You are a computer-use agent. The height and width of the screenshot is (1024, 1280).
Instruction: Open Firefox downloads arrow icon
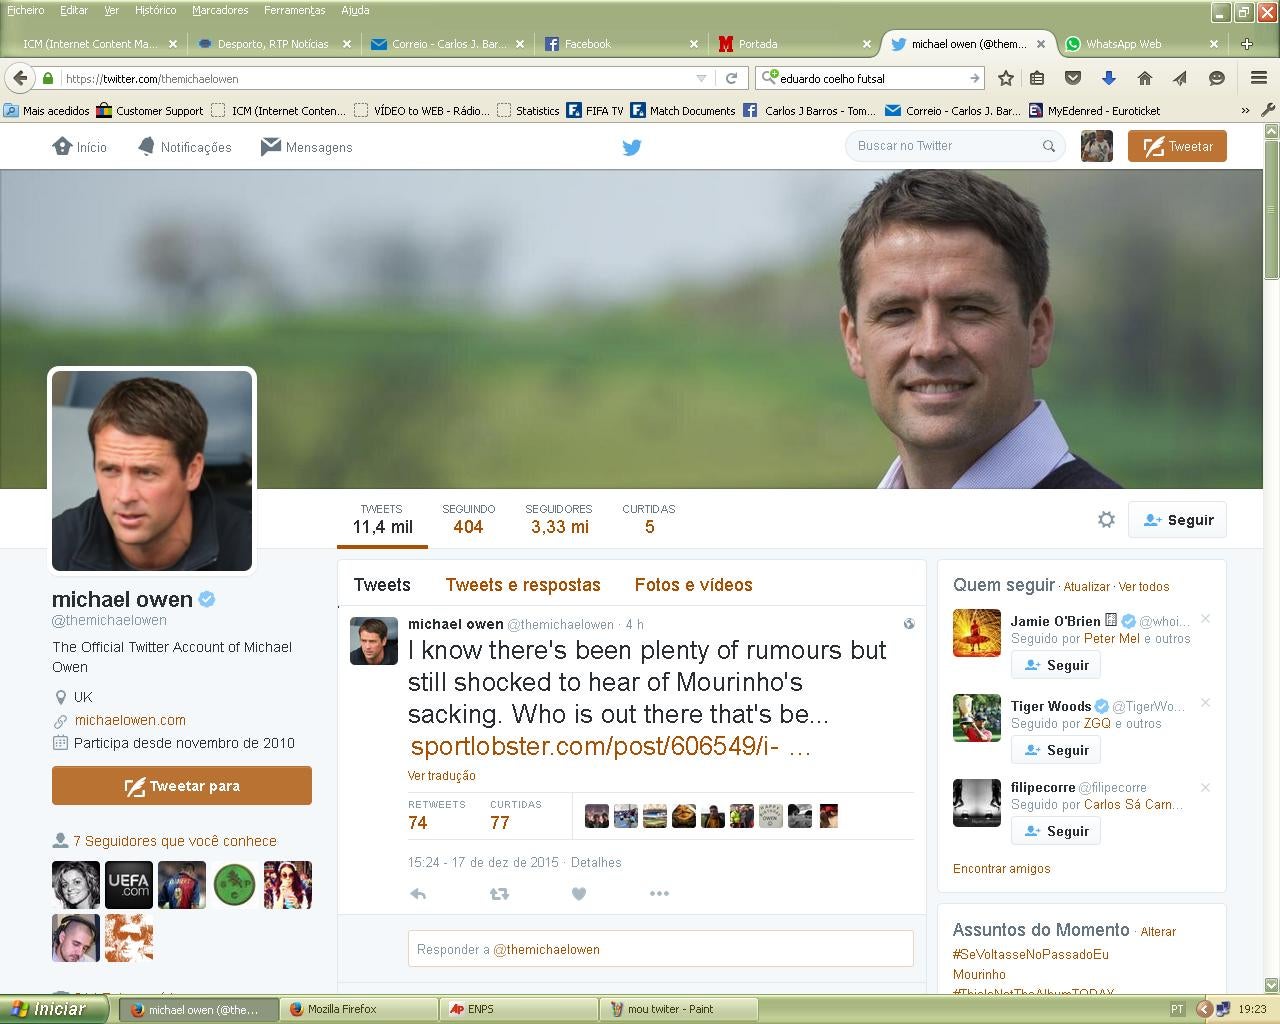1108,78
